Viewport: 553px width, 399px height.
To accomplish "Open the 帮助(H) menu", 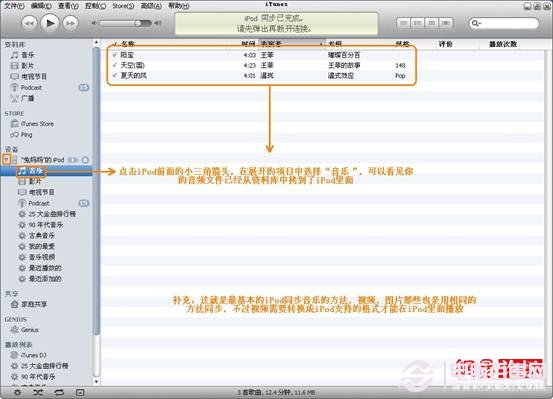I will [178, 6].
